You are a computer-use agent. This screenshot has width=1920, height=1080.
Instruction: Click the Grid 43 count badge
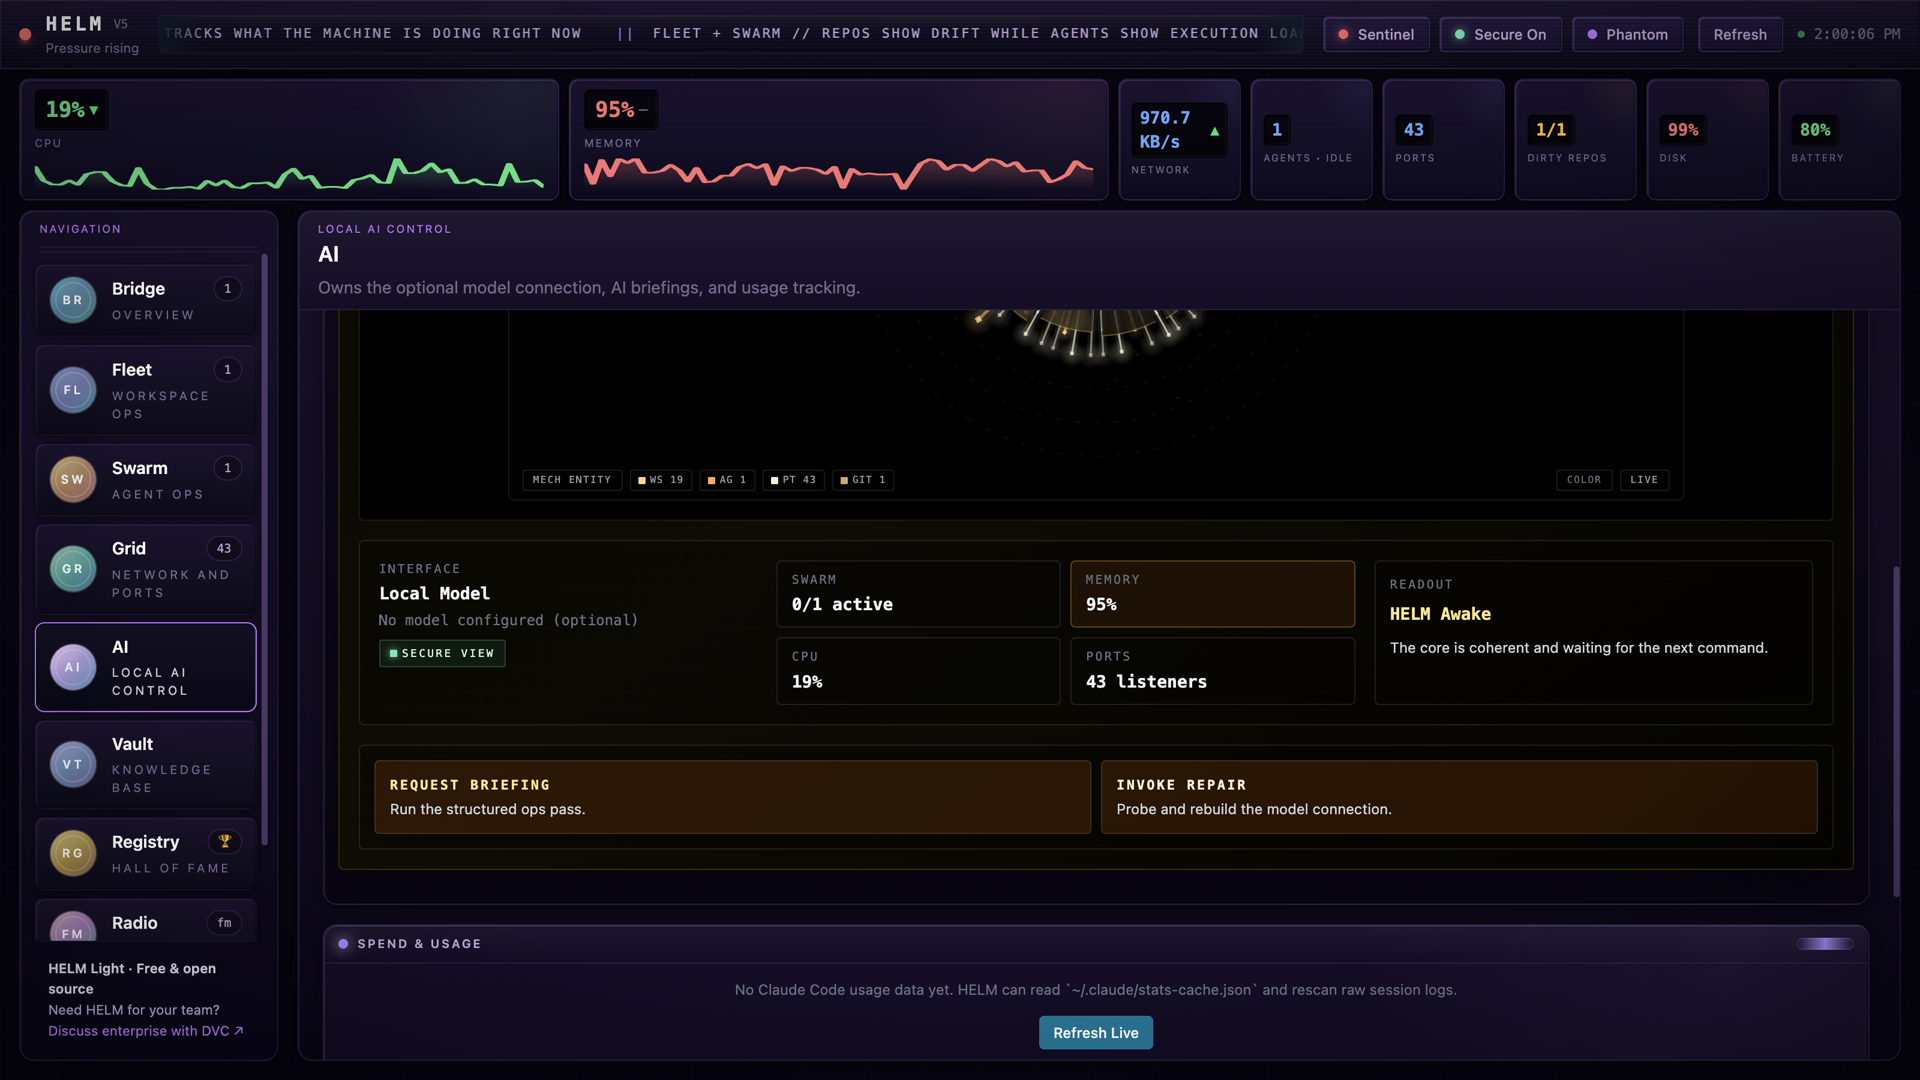pyautogui.click(x=224, y=548)
